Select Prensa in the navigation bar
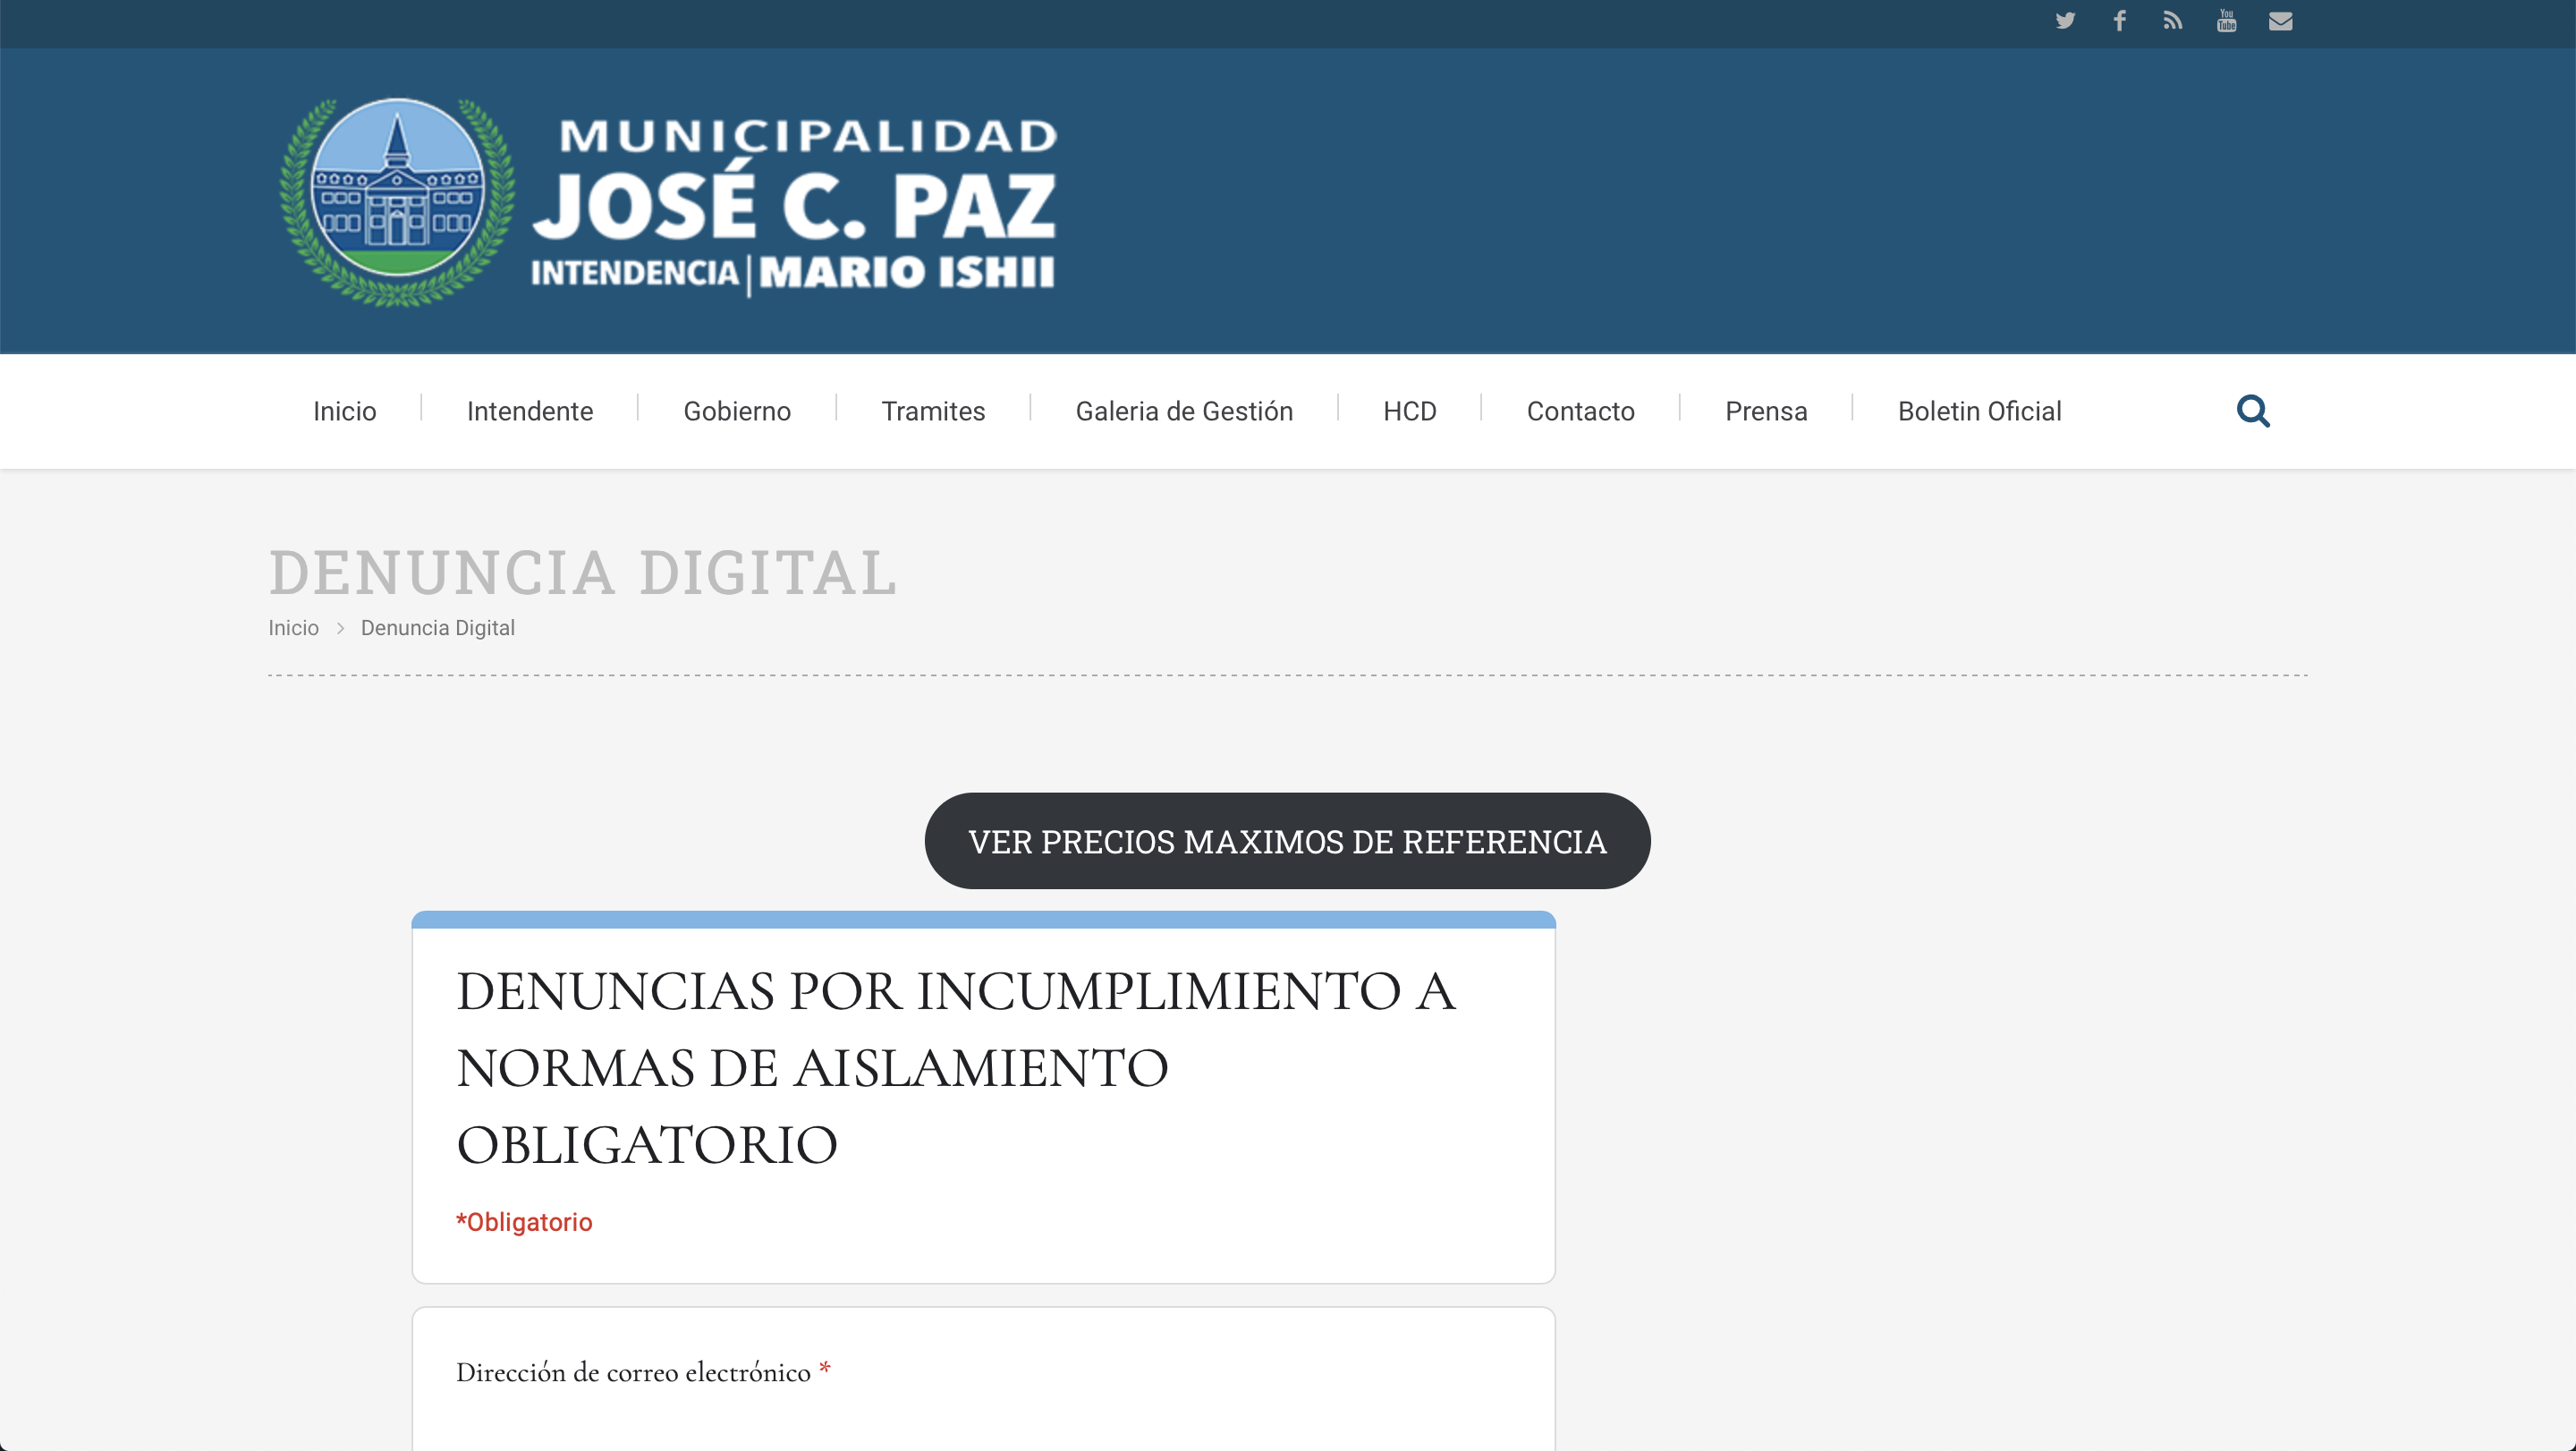This screenshot has height=1451, width=2576. pos(1766,411)
